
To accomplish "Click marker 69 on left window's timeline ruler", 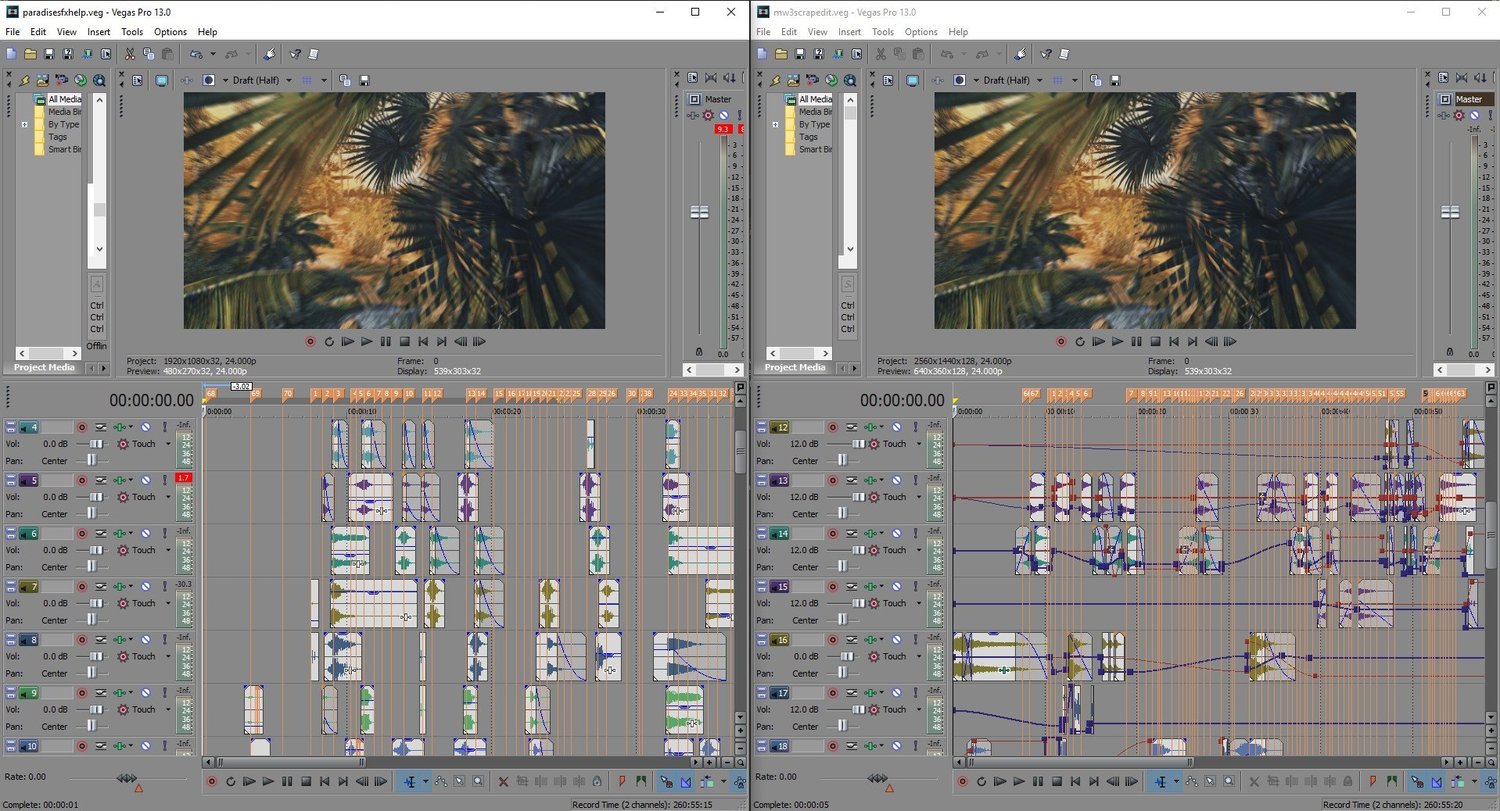I will (x=255, y=394).
